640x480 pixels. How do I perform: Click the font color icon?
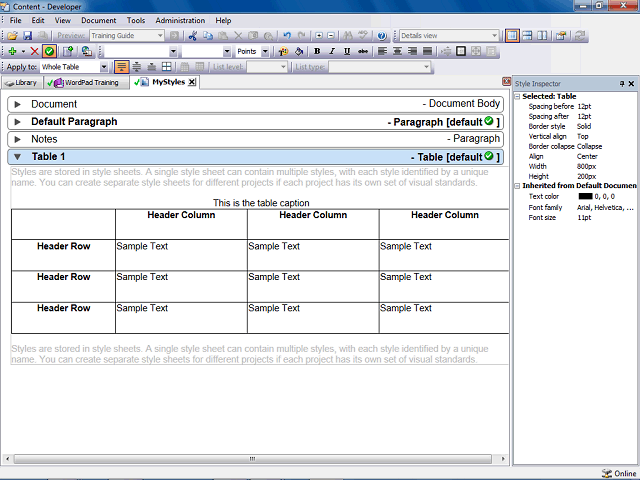[x=283, y=51]
